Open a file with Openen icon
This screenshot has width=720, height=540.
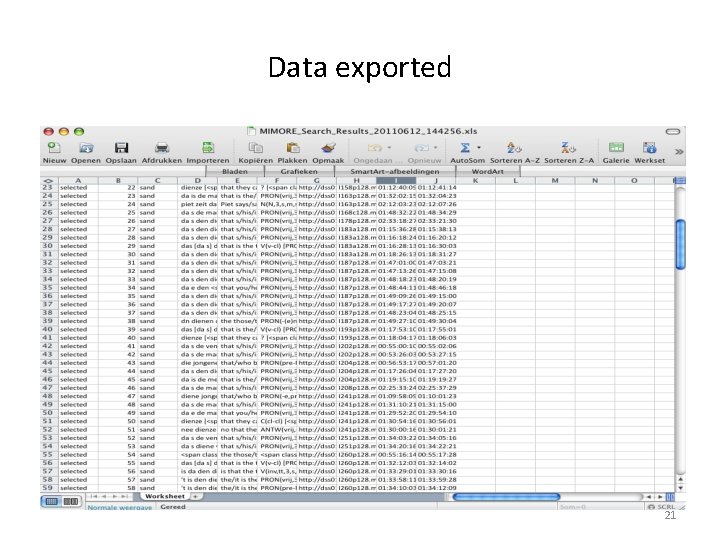pos(86,148)
